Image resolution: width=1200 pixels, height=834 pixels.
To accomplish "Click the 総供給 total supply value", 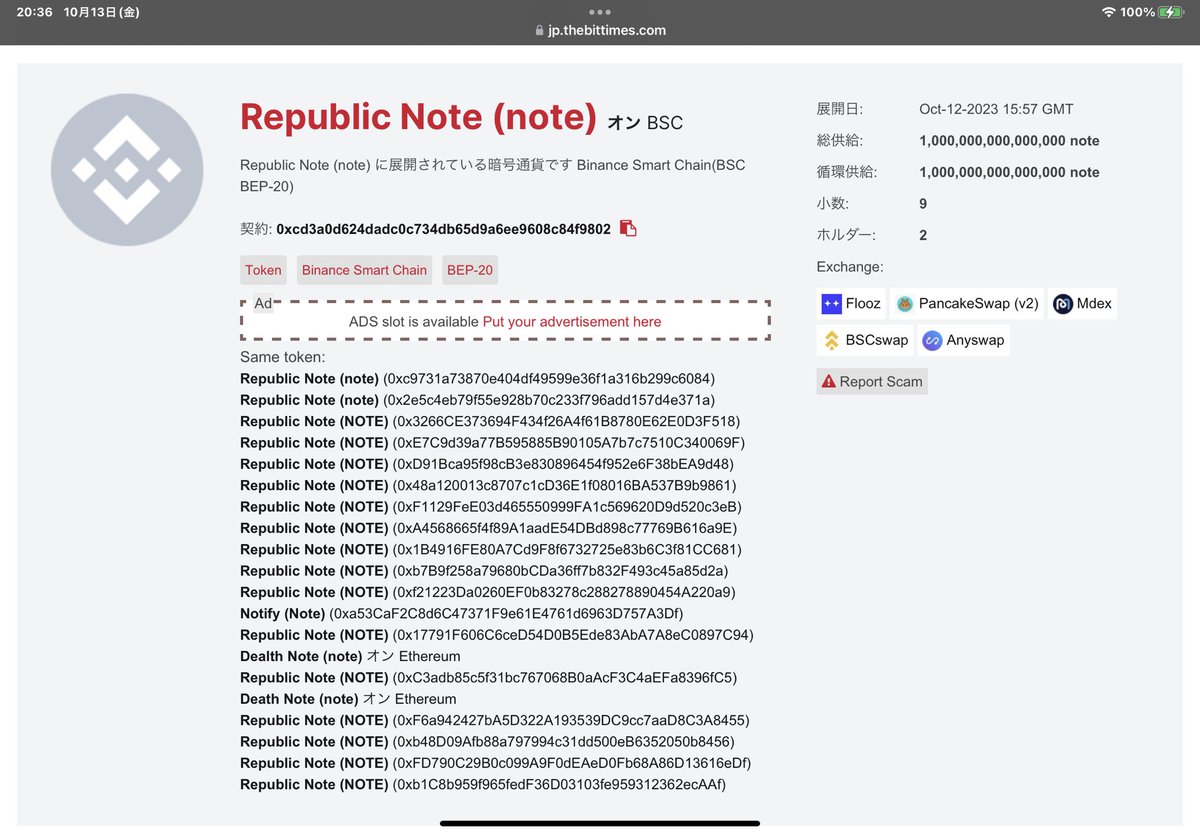I will 1009,141.
